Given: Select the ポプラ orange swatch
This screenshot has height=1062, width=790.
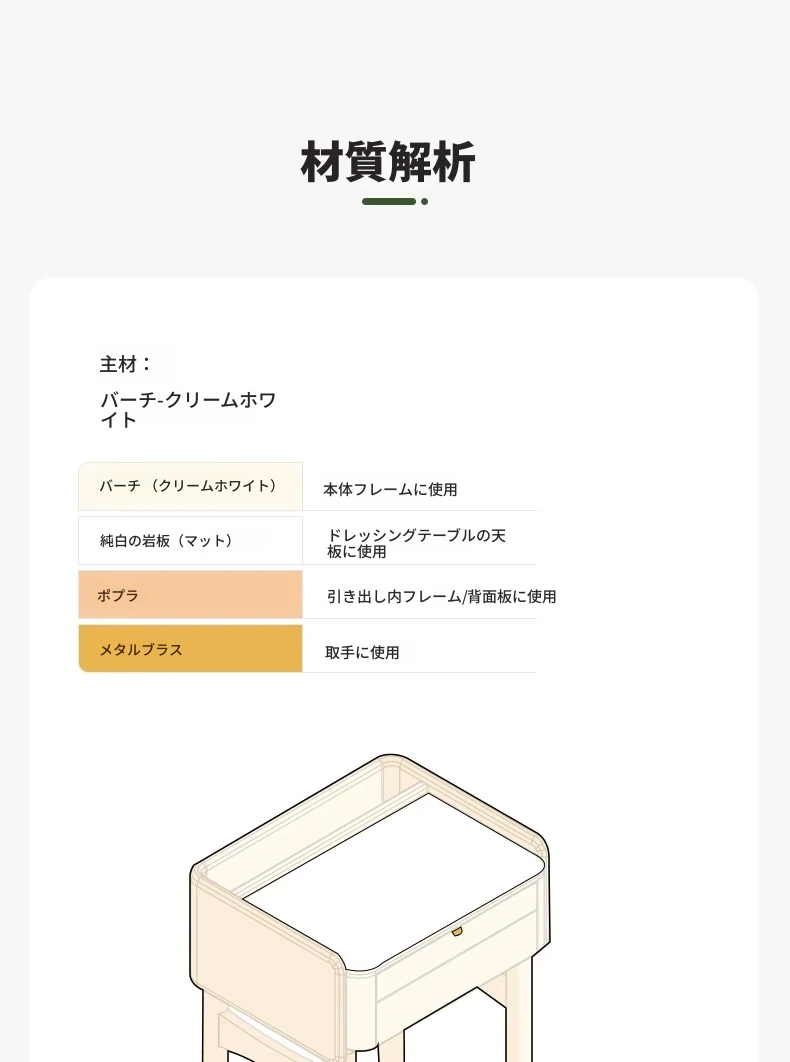Looking at the screenshot, I should [x=190, y=595].
